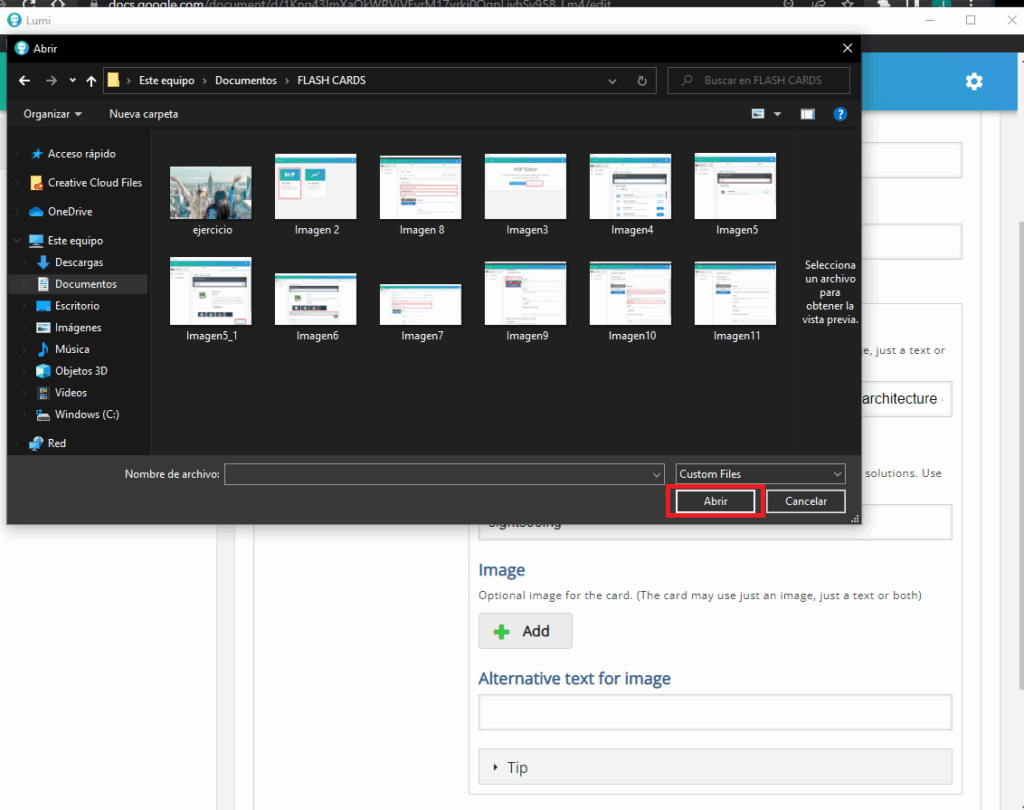Click the Abrir button
1024x810 pixels.
(715, 501)
